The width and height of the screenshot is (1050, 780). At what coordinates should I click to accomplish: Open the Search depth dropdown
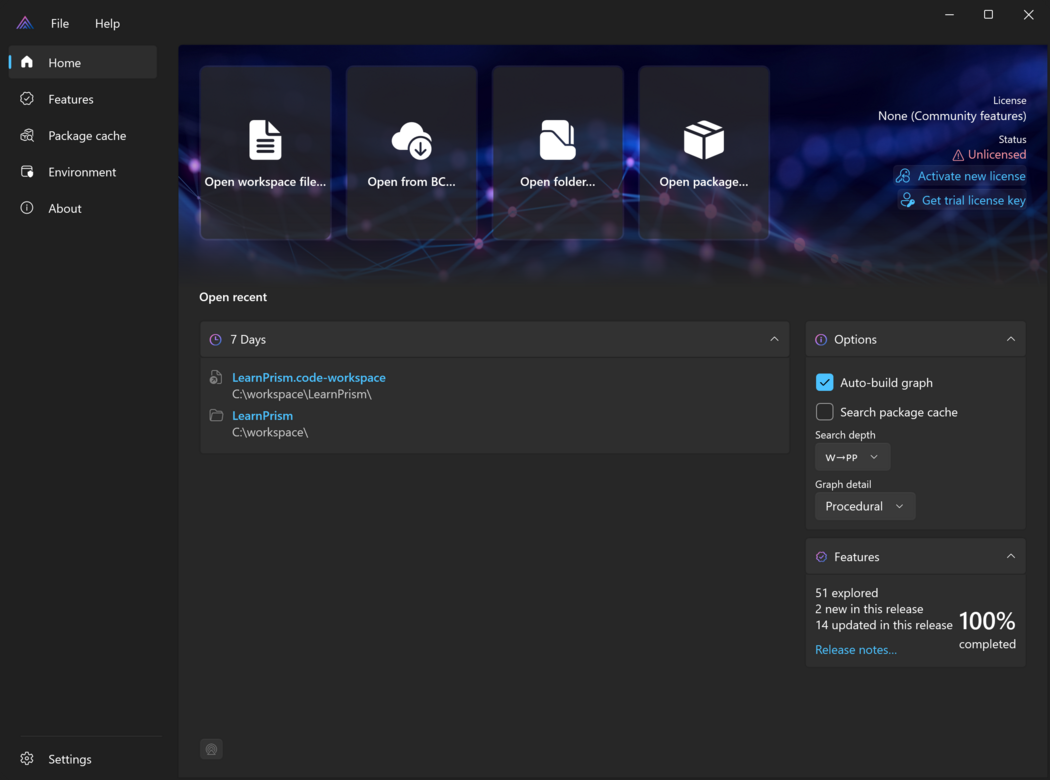coord(852,457)
